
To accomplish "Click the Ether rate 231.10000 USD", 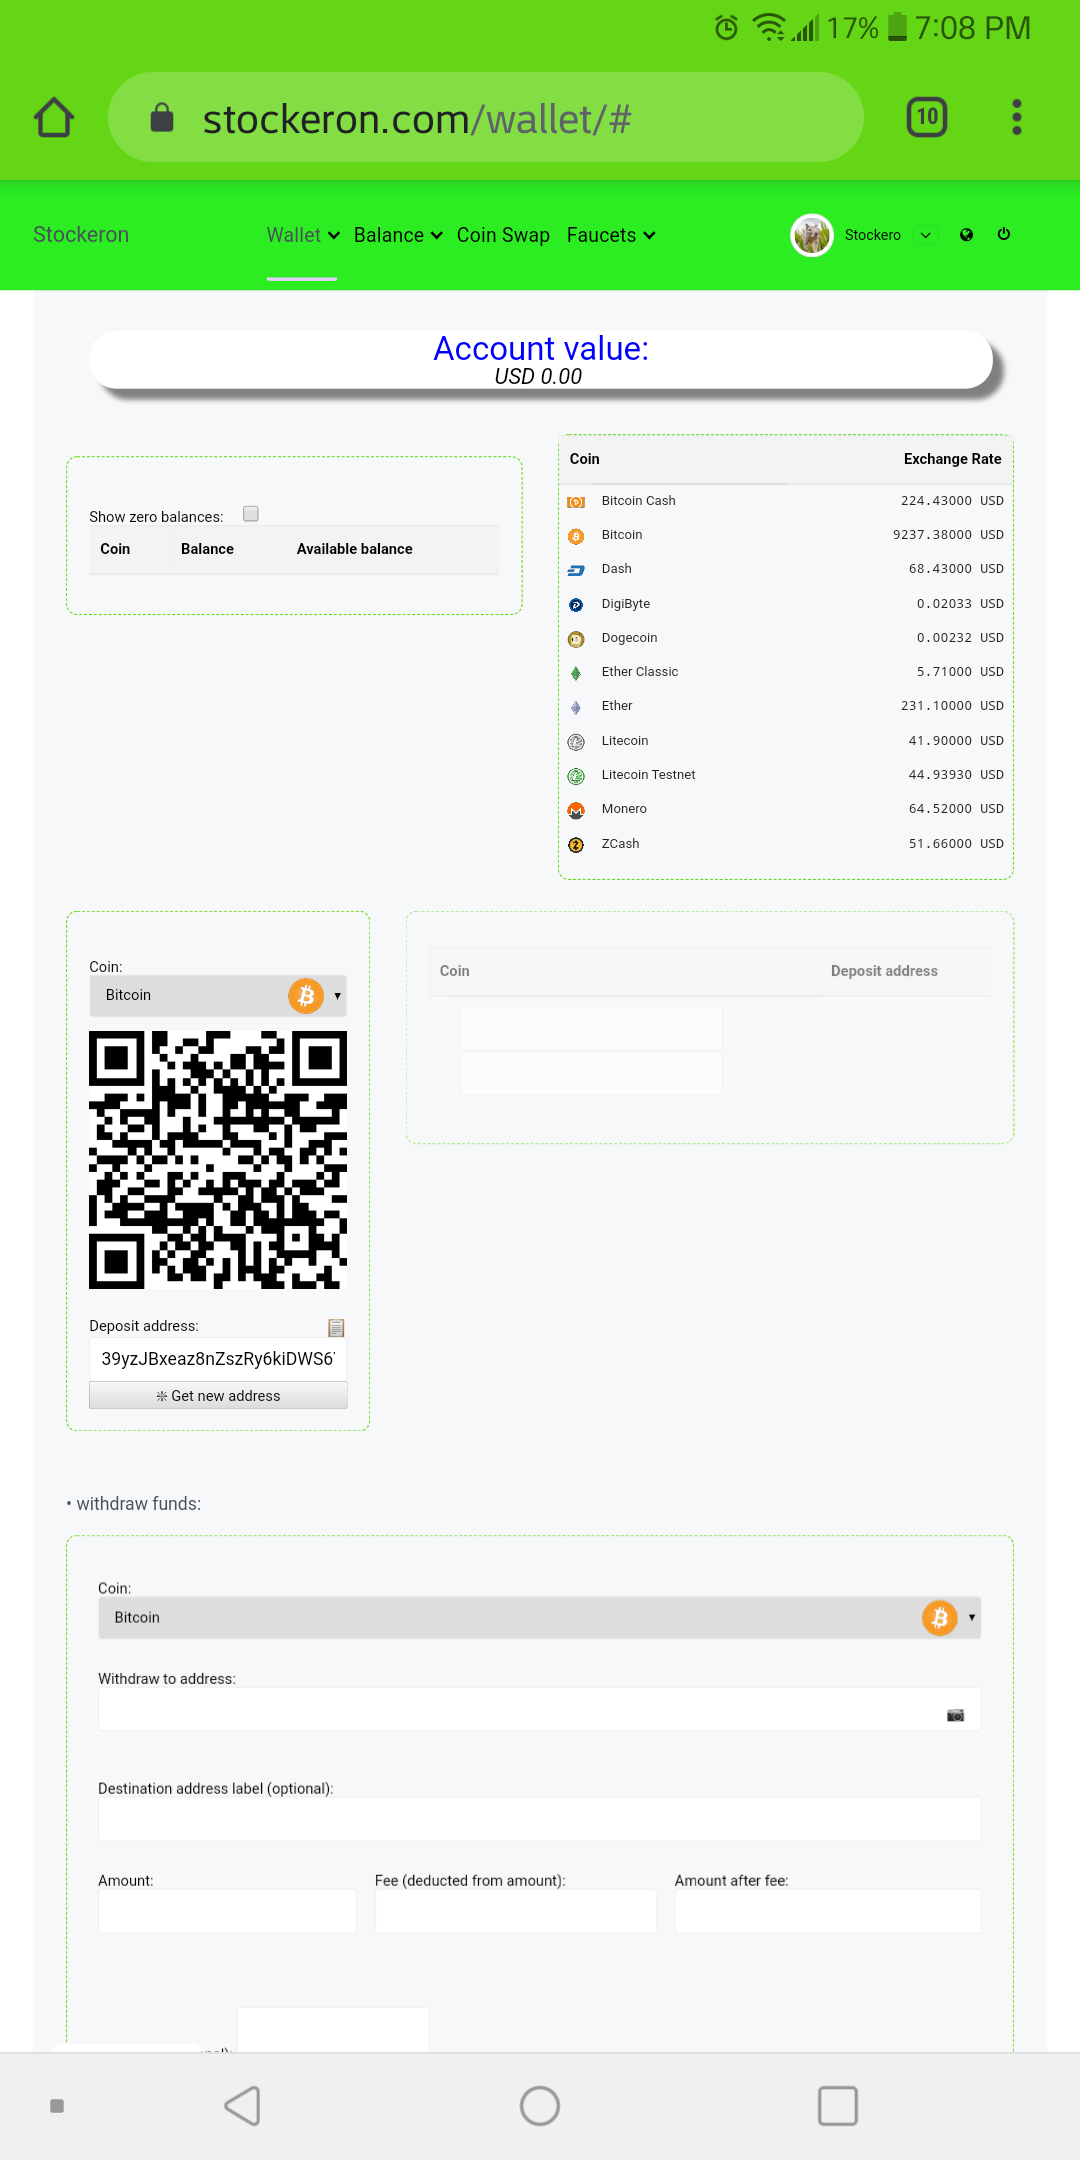I will click(x=952, y=706).
